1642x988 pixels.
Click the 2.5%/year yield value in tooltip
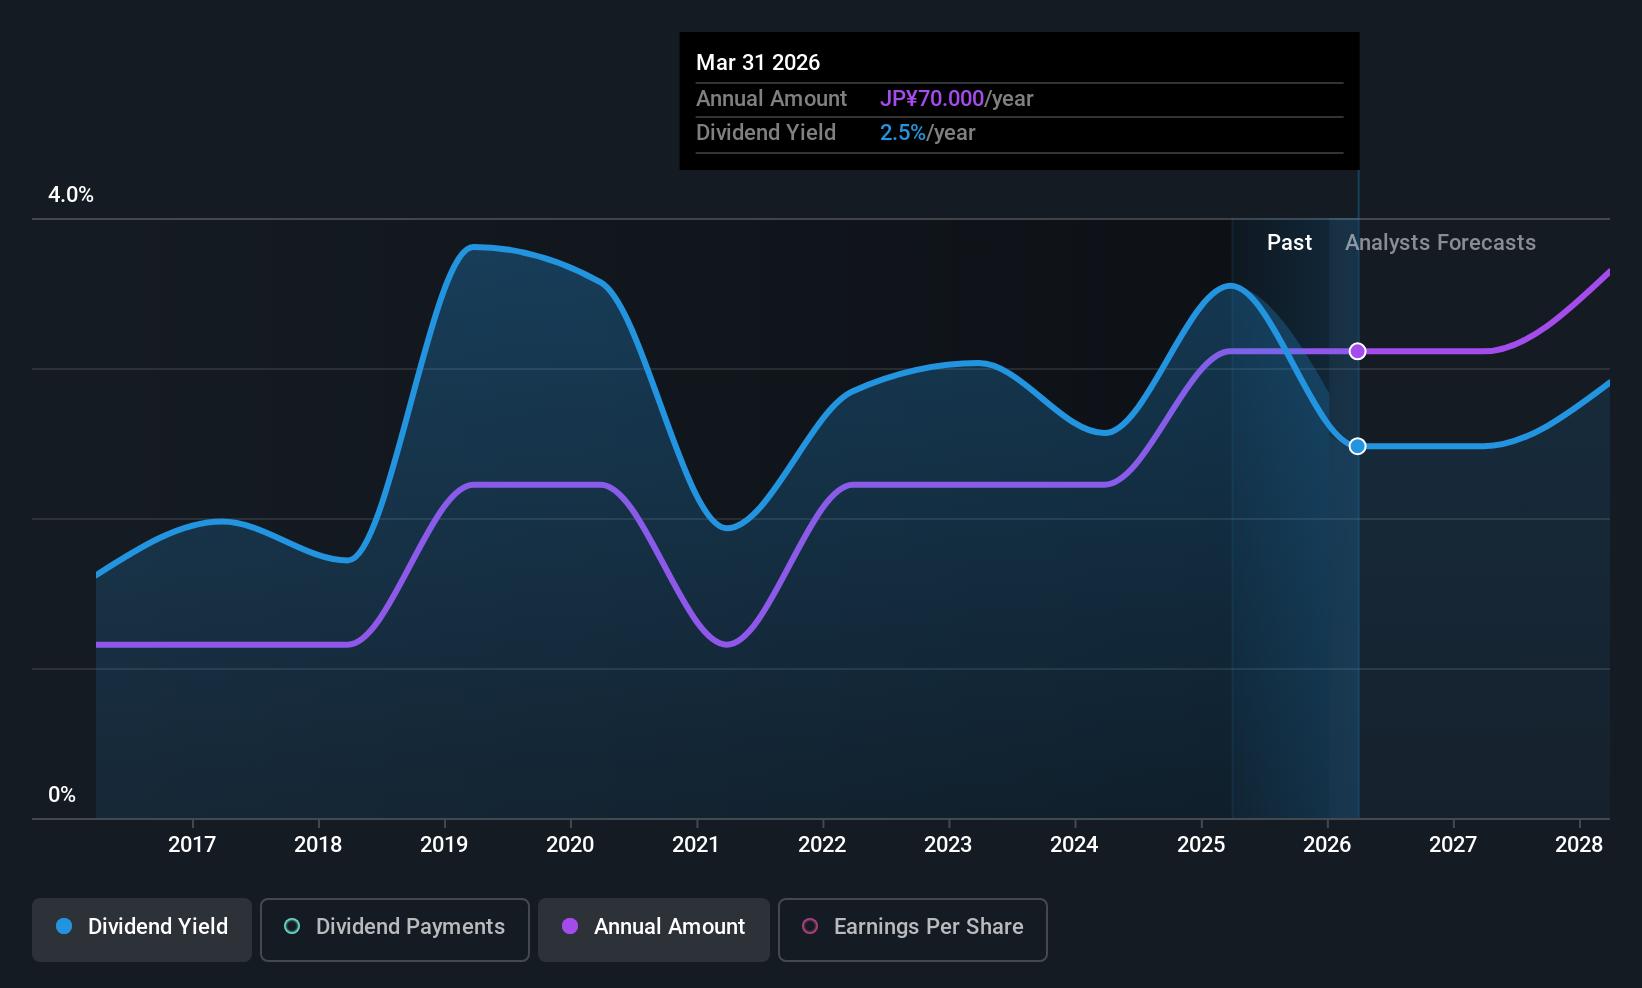[x=927, y=133]
